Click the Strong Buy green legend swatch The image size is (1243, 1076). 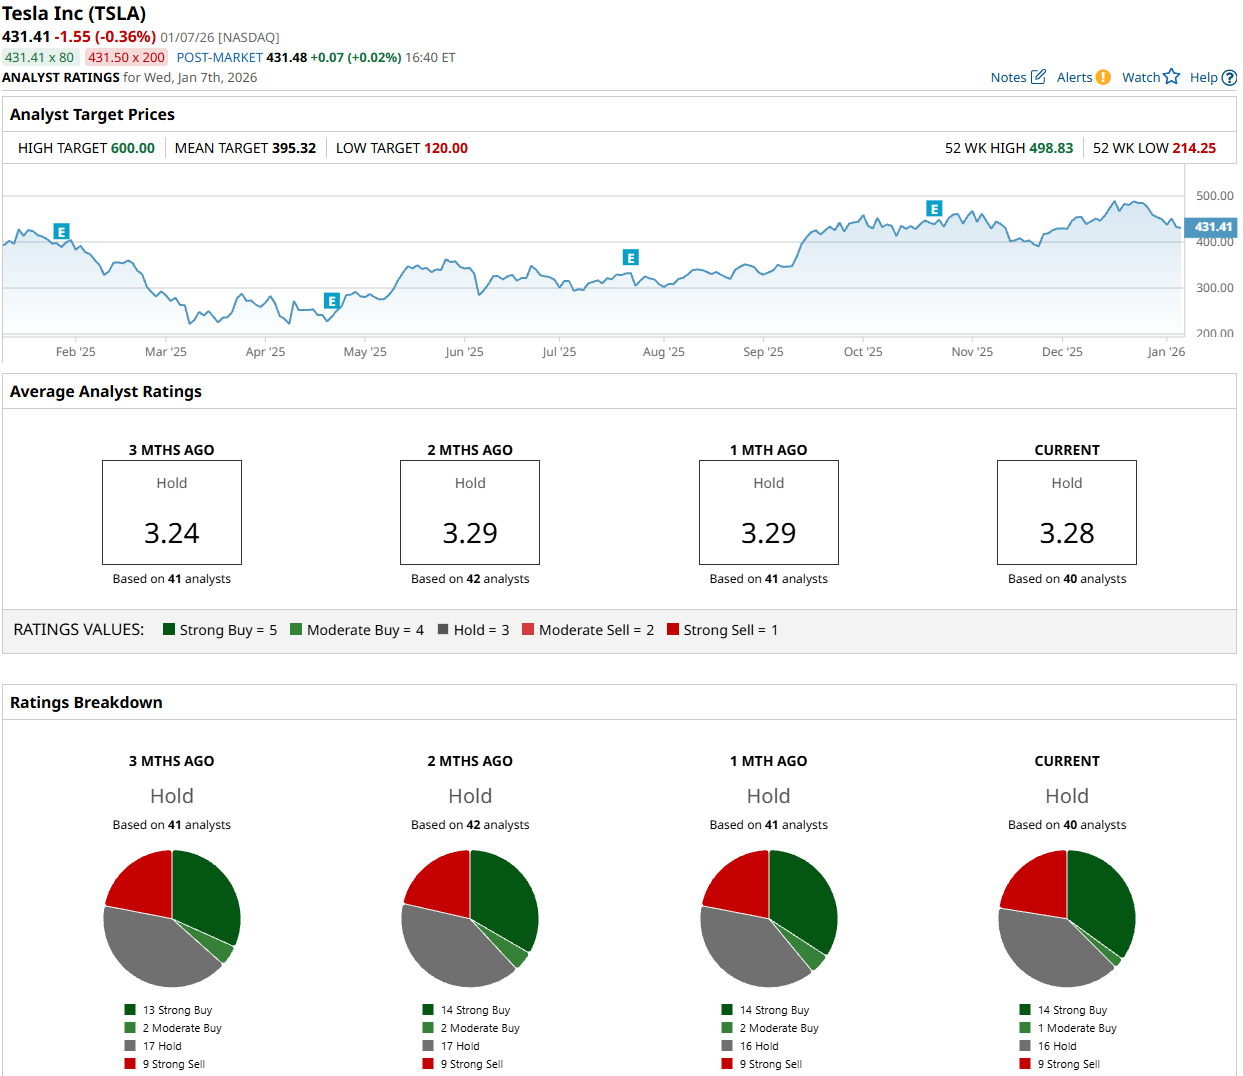(169, 629)
